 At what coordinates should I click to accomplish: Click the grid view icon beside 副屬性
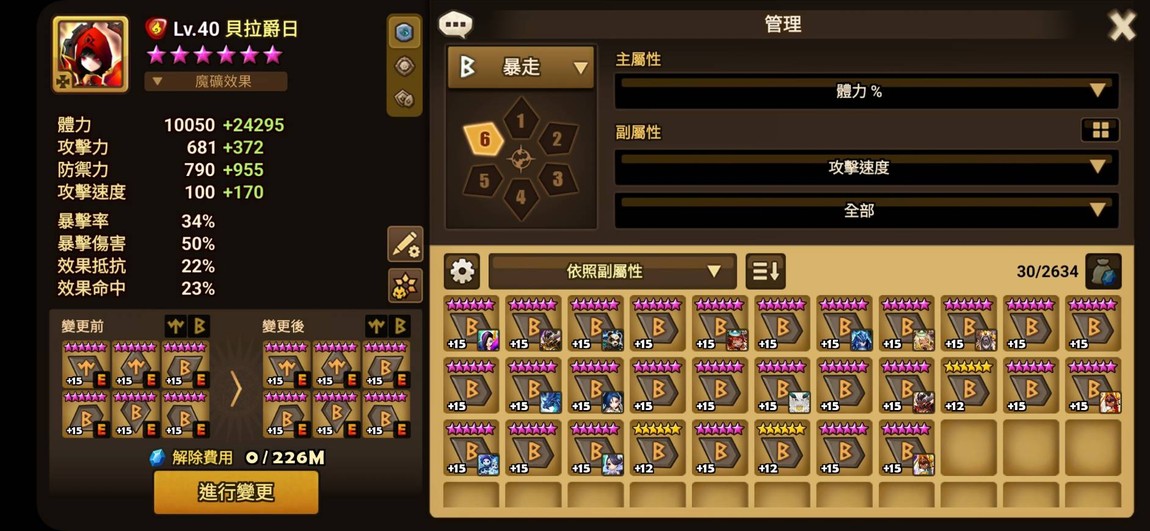[1100, 131]
